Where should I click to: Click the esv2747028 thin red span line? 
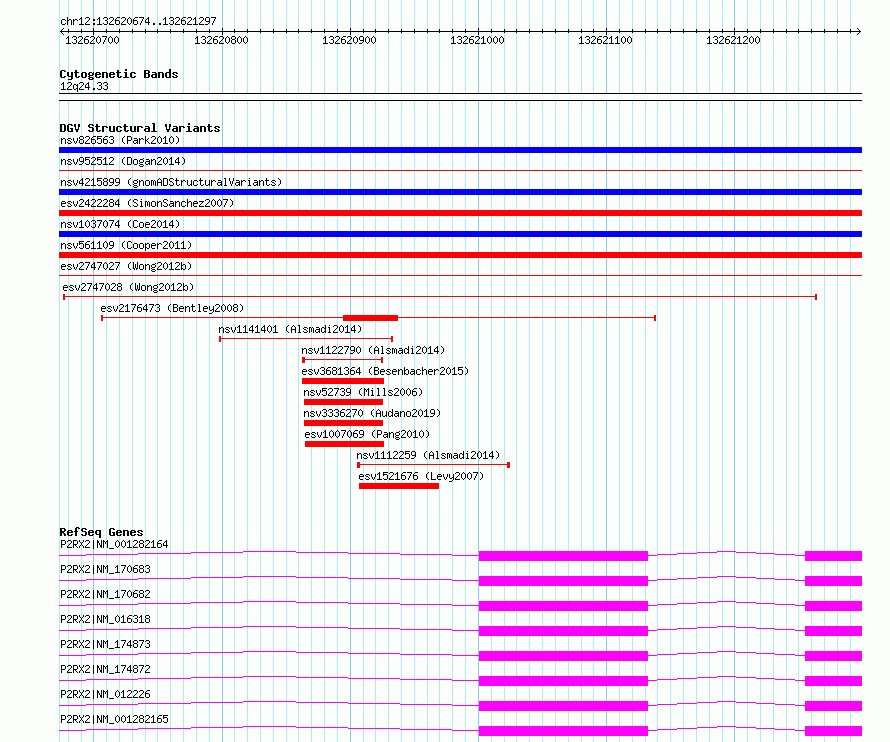click(x=440, y=297)
